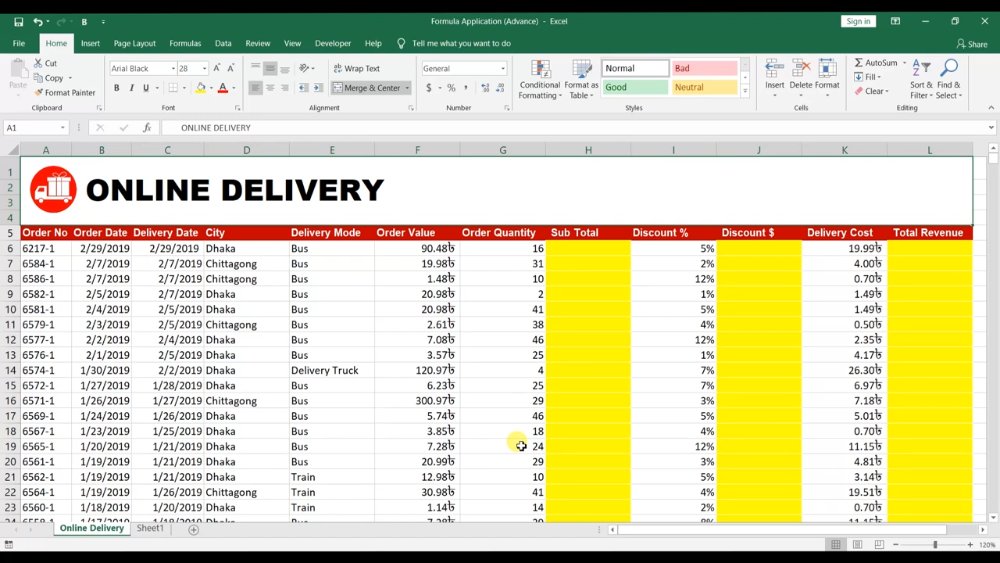The height and width of the screenshot is (563, 1000).
Task: Click the Increase Decimal icon
Action: [485, 88]
